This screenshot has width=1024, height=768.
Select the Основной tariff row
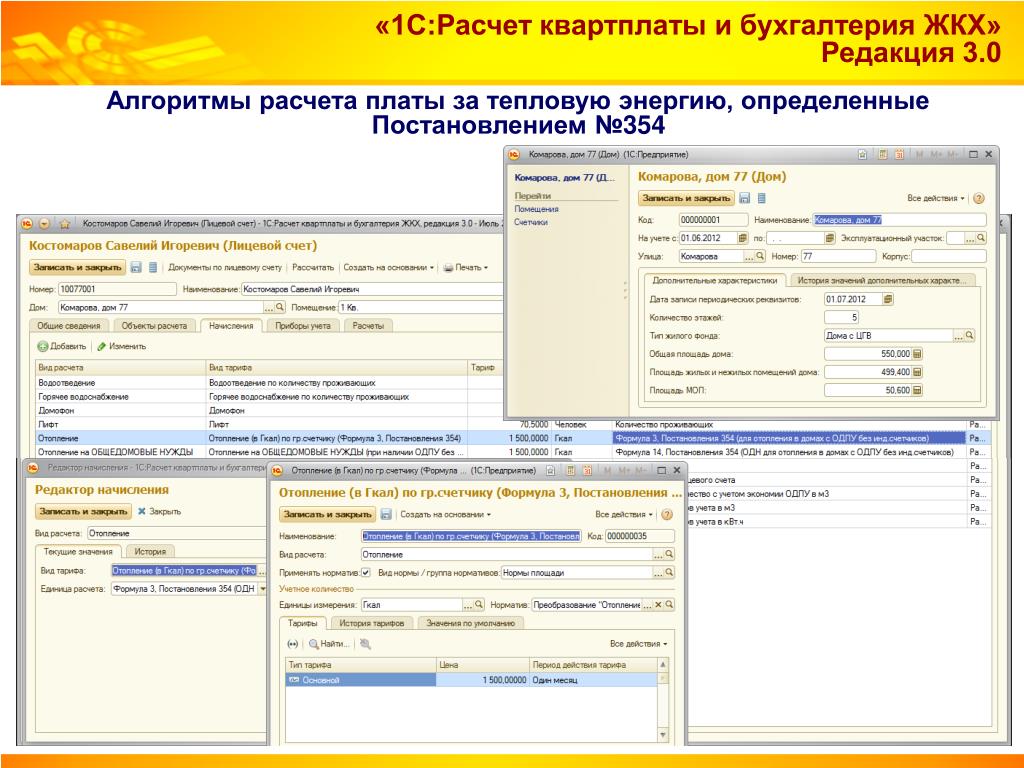click(x=472, y=680)
